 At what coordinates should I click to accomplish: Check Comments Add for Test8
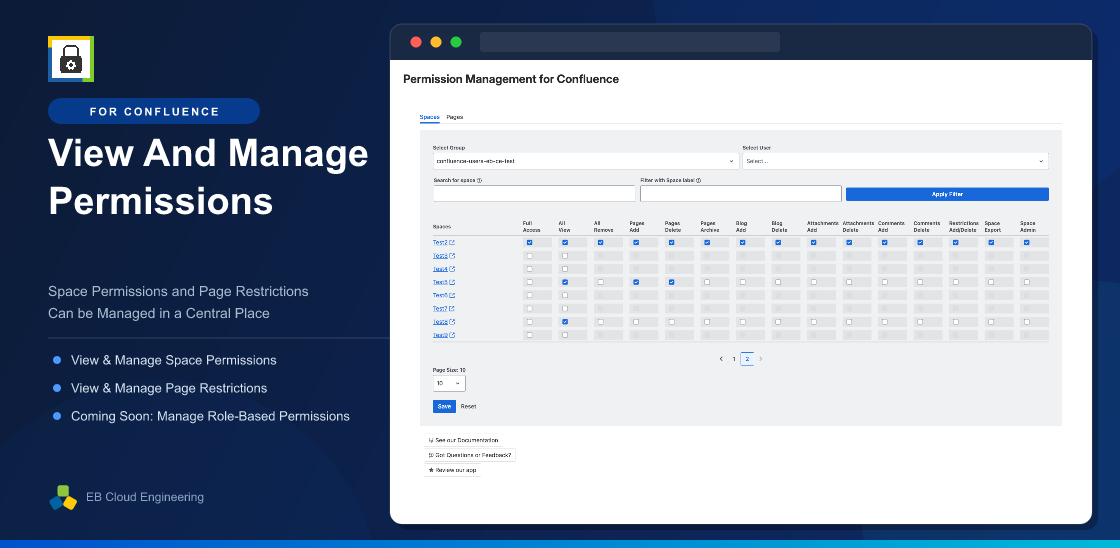[884, 322]
